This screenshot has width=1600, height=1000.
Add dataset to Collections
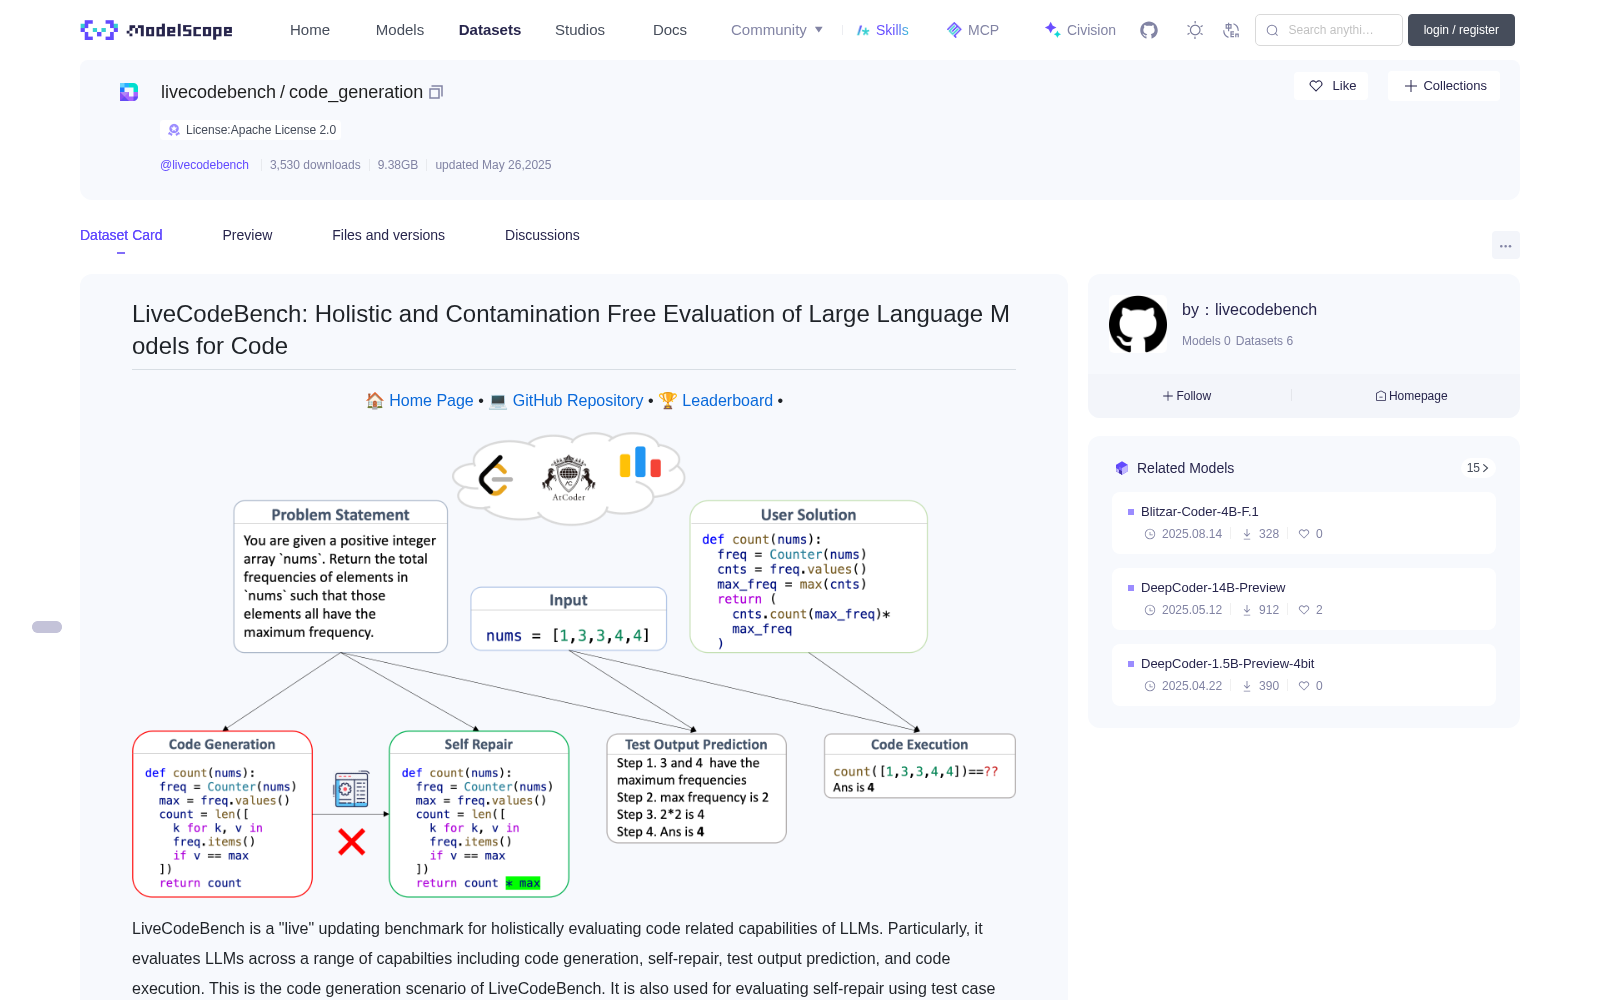point(1444,86)
